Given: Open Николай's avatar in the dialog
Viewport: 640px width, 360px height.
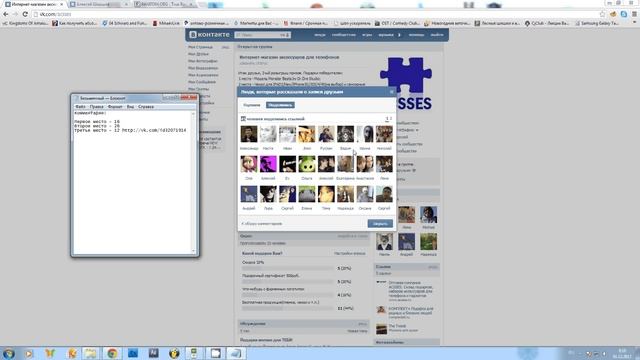Looking at the screenshot, I should [384, 134].
